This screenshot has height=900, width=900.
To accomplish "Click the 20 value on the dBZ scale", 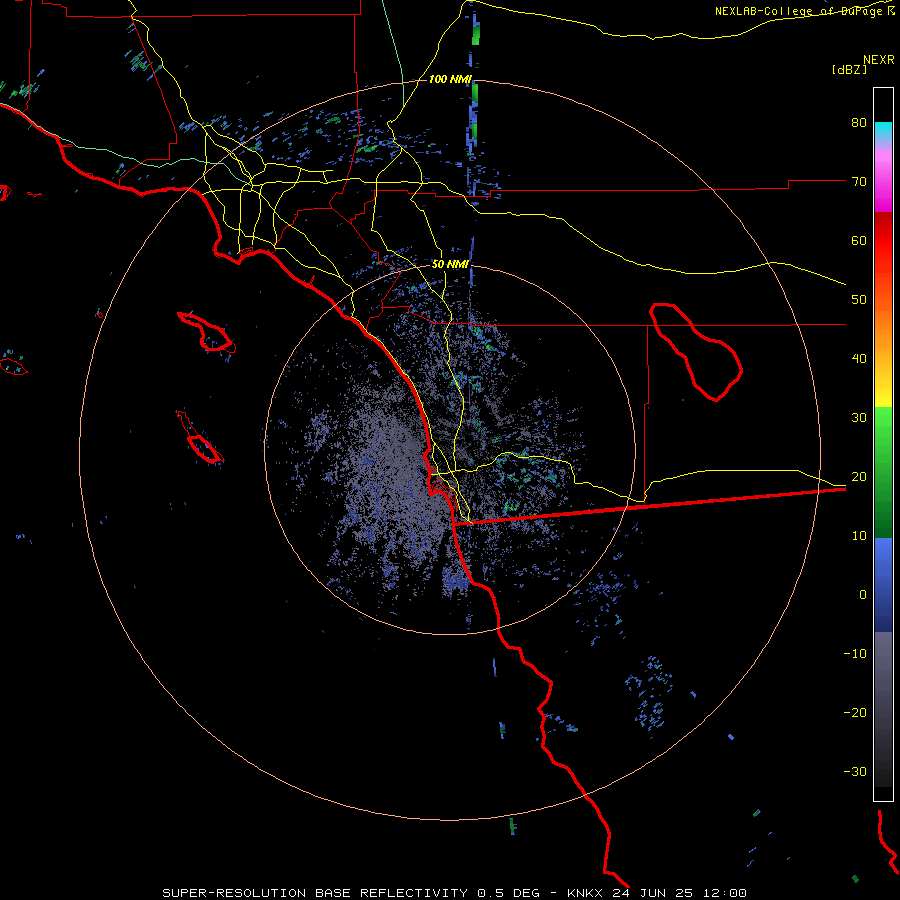I will point(859,477).
